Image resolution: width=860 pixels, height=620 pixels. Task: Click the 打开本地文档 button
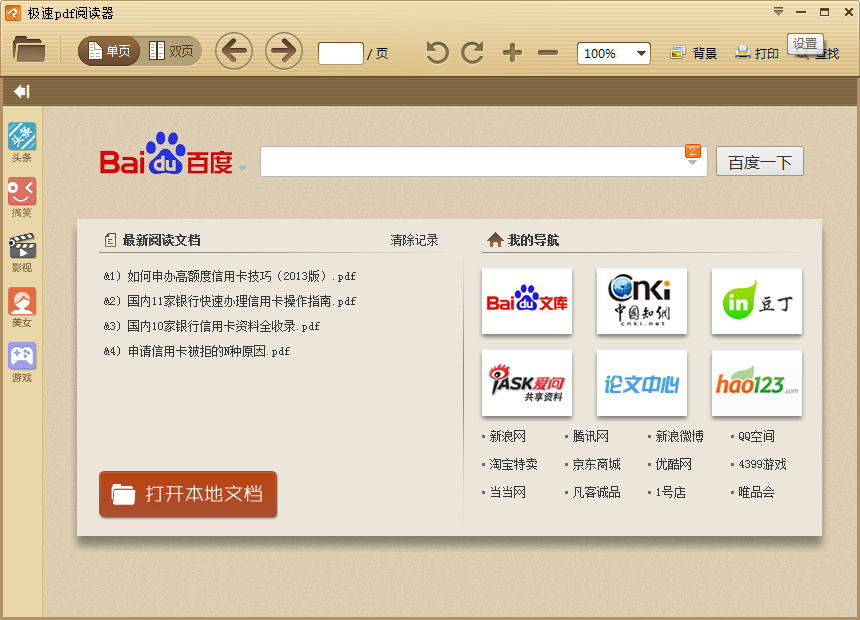[188, 494]
